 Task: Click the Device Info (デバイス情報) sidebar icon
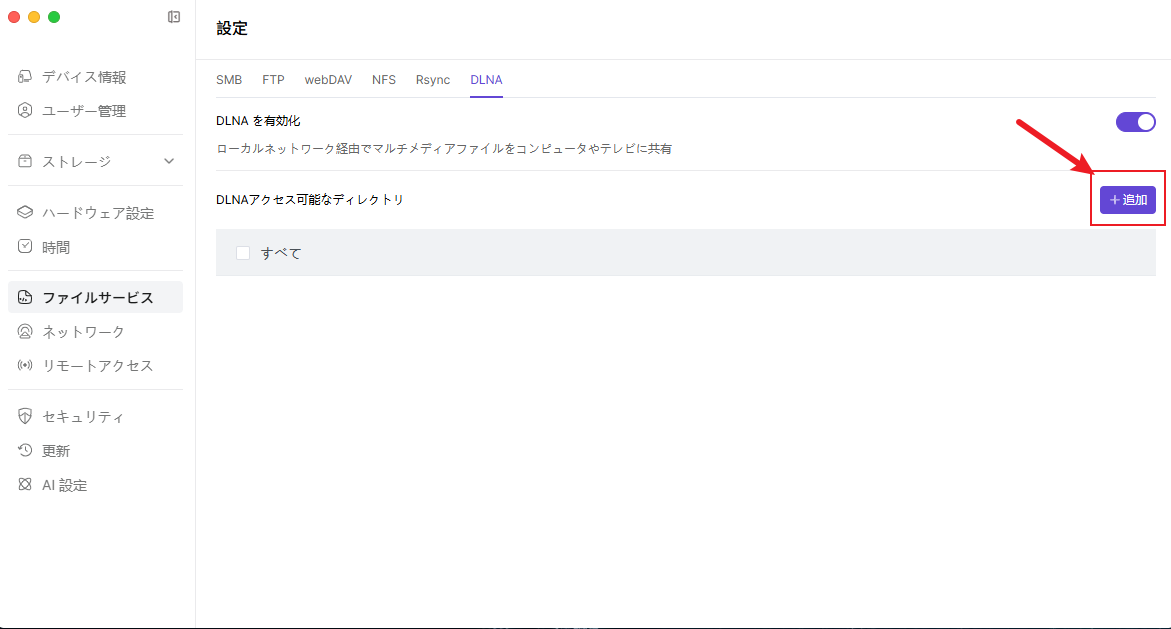point(26,77)
